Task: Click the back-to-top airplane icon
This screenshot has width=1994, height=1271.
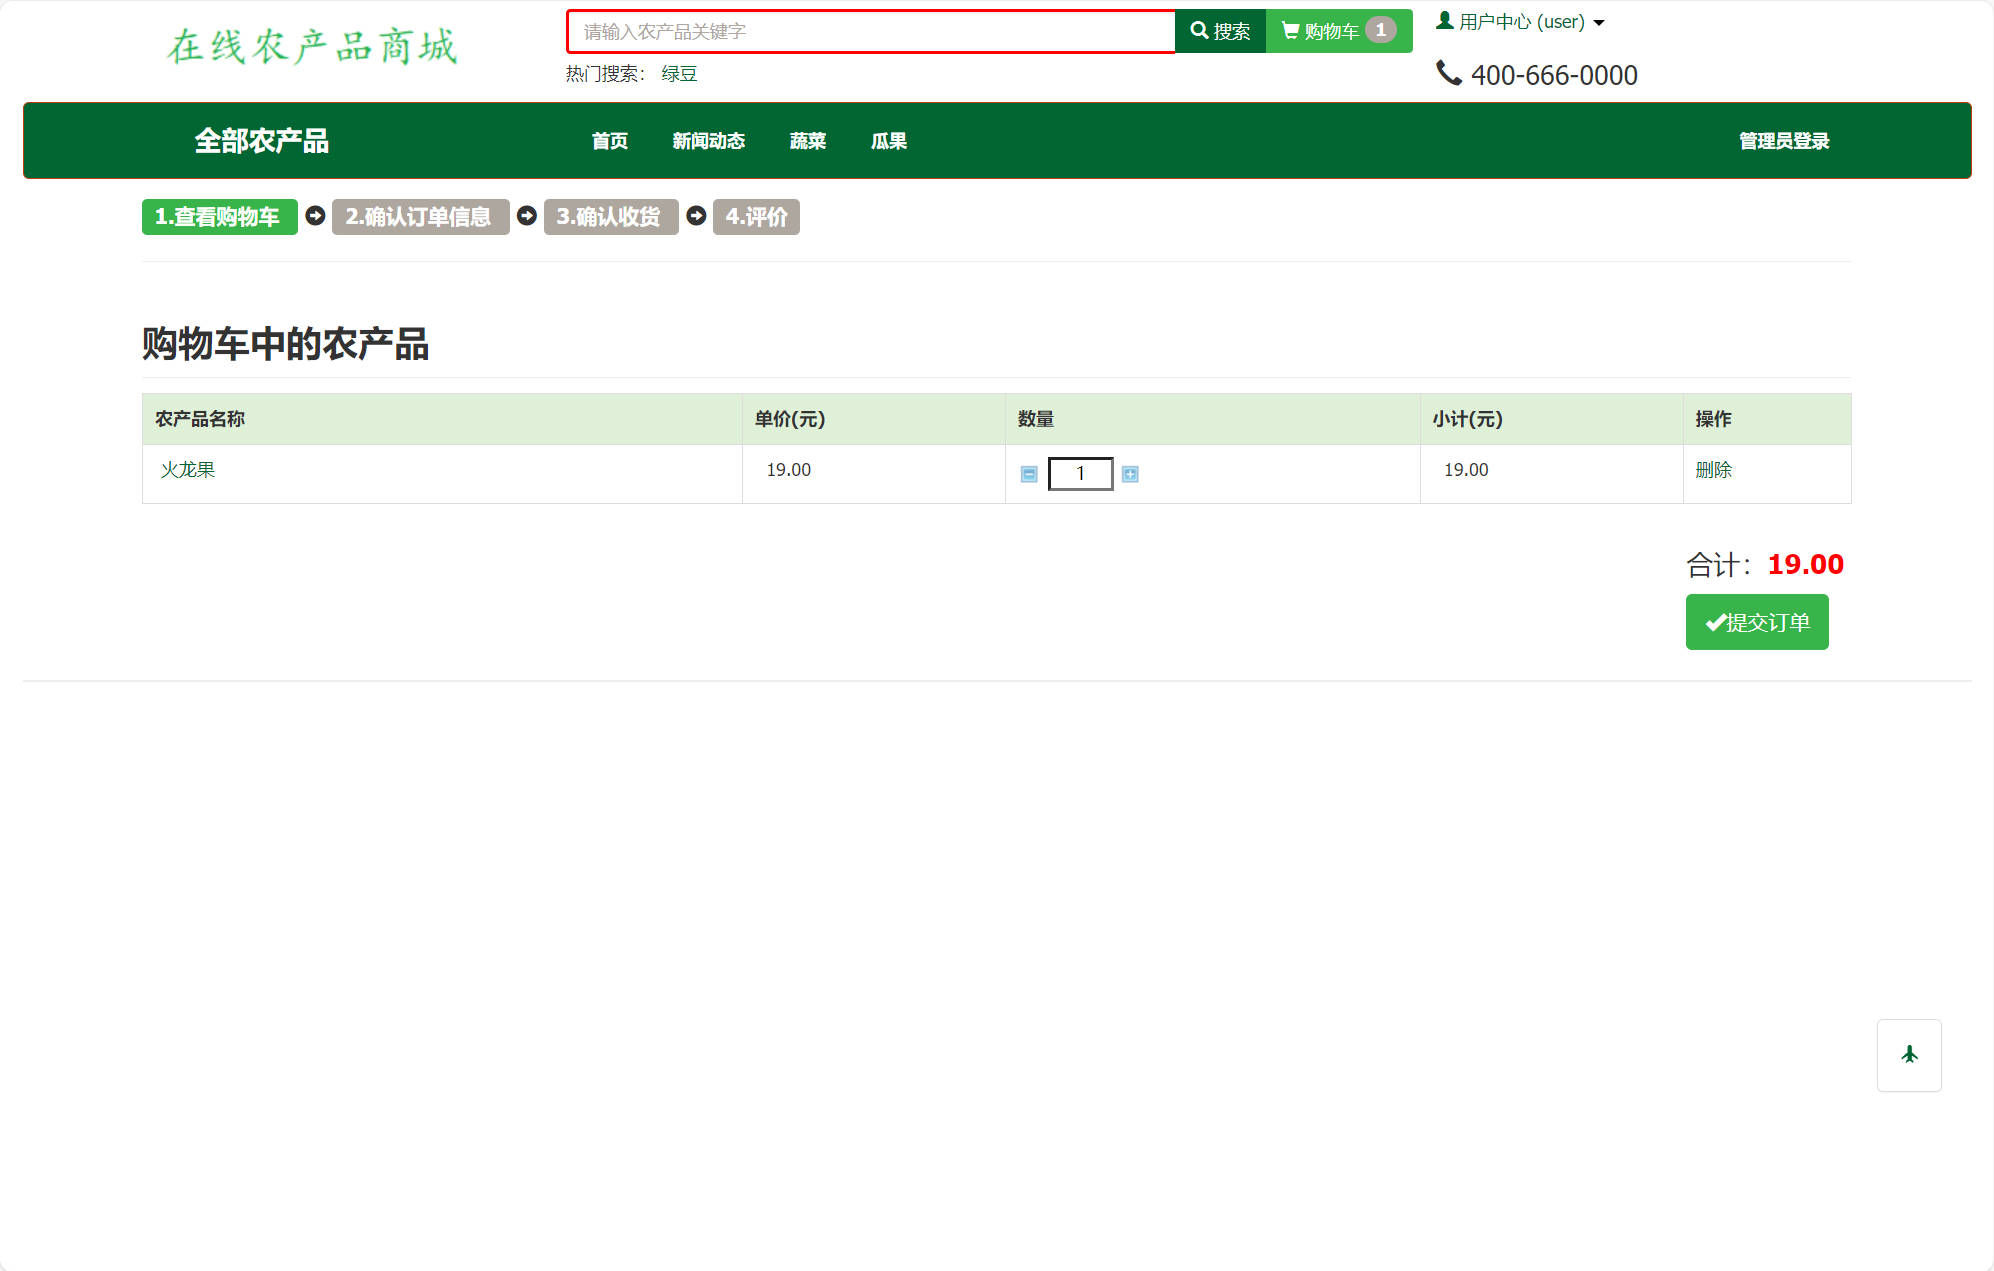Action: tap(1909, 1055)
